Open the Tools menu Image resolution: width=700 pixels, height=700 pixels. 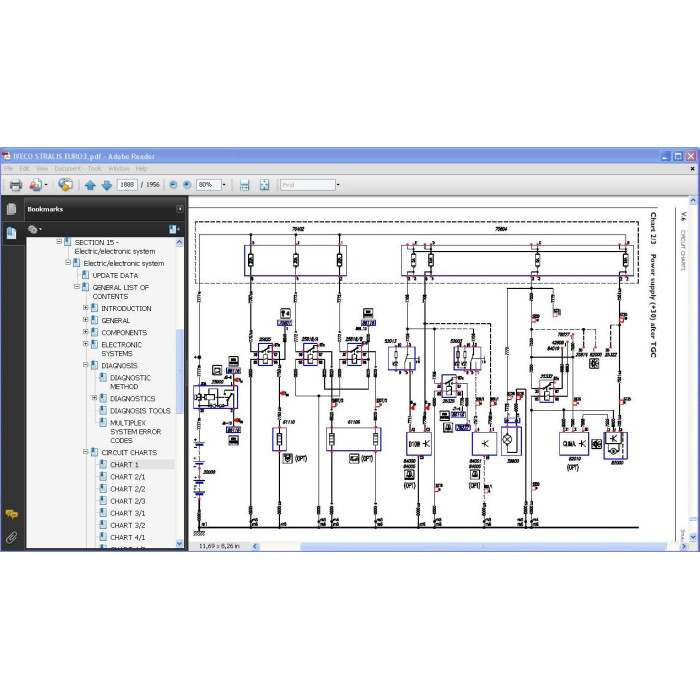coord(95,169)
